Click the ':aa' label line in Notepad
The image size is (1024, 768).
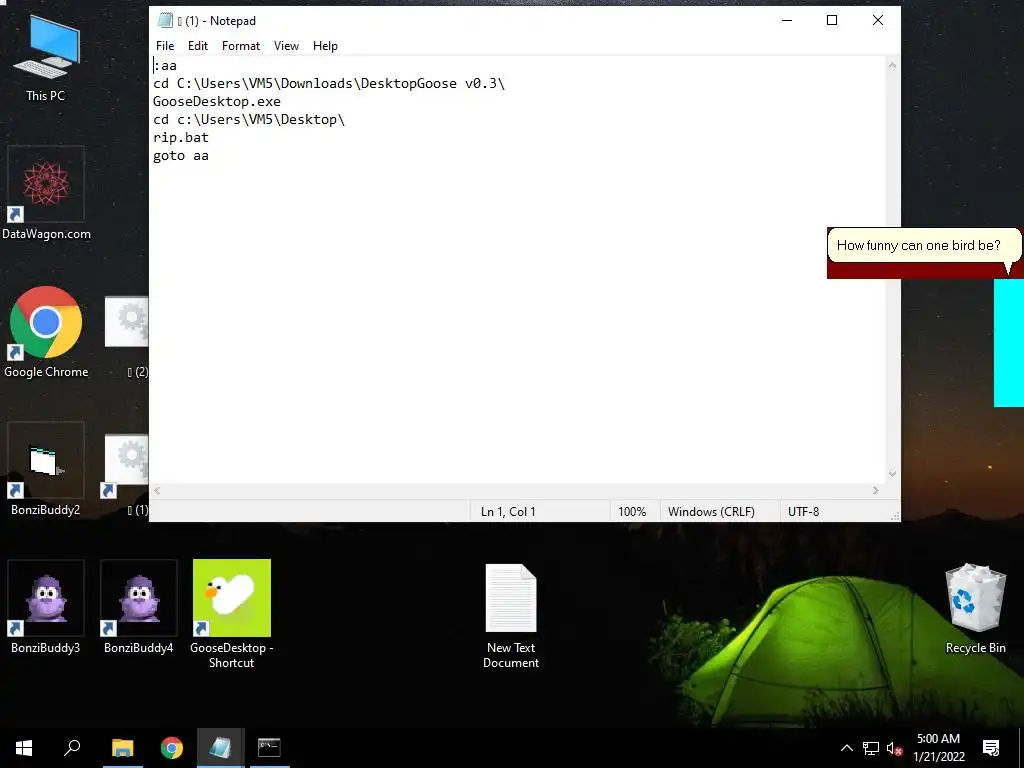tap(166, 65)
